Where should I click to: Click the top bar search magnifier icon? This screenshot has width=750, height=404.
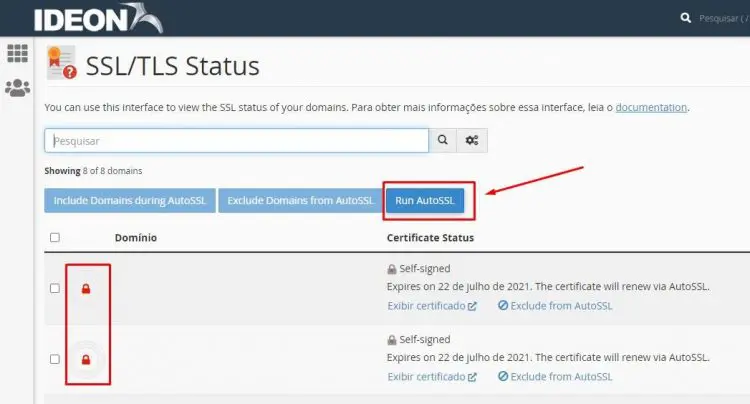click(x=685, y=18)
